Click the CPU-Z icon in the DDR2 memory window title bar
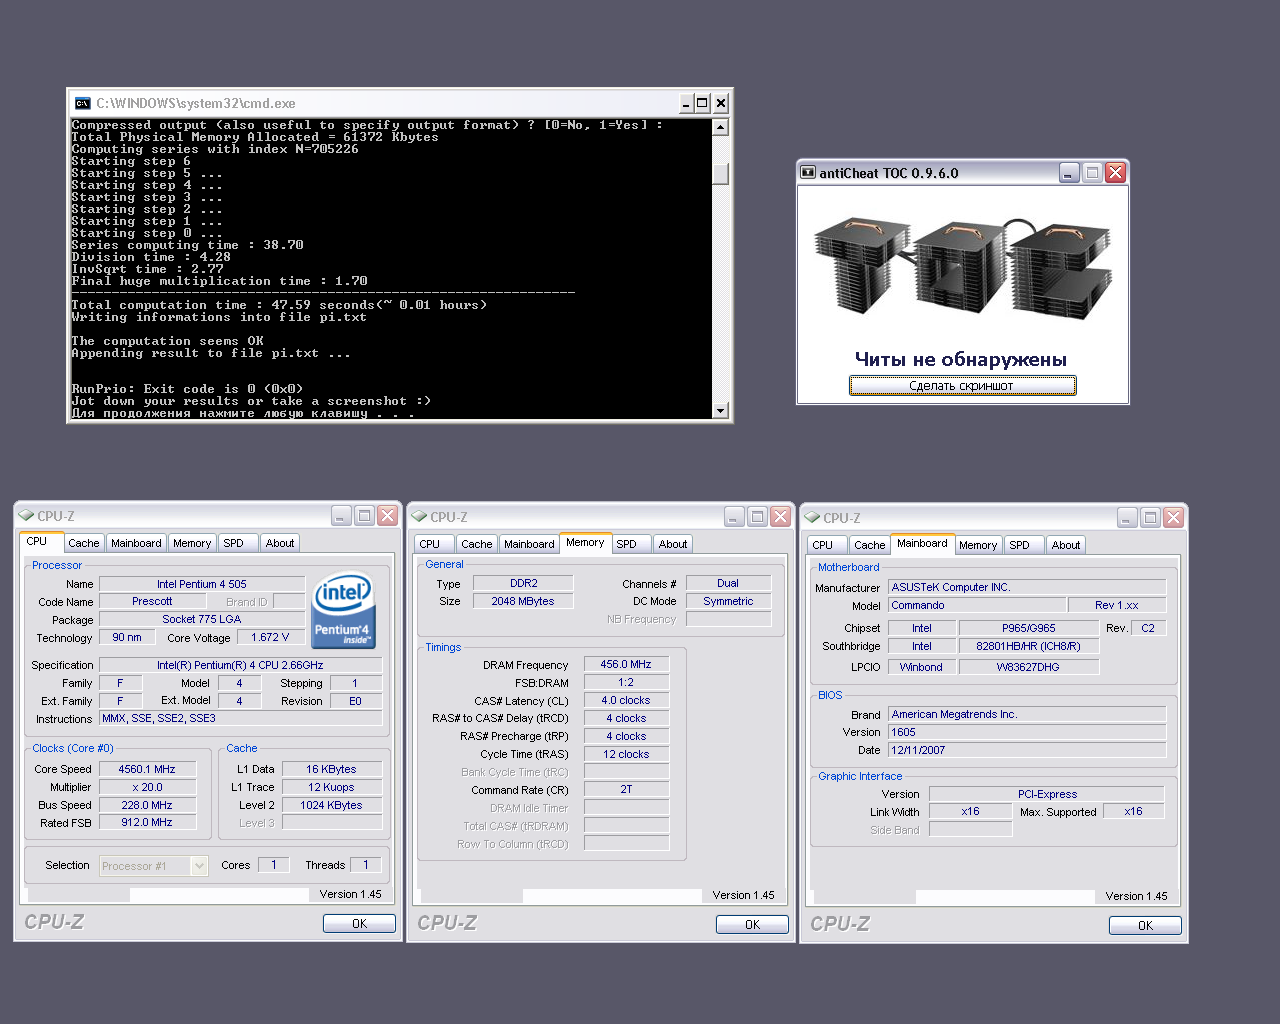 click(x=420, y=517)
